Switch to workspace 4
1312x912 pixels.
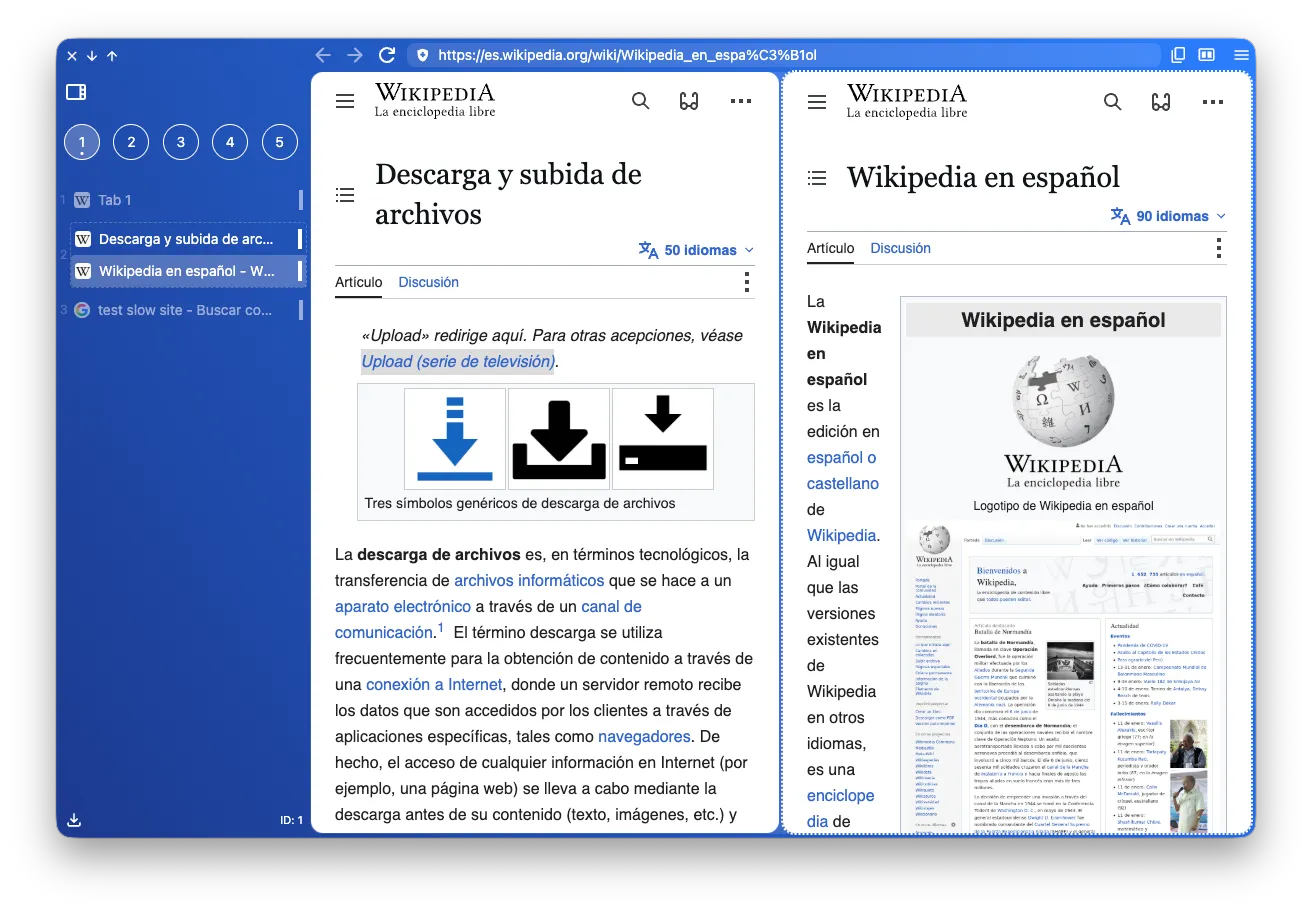pos(230,142)
